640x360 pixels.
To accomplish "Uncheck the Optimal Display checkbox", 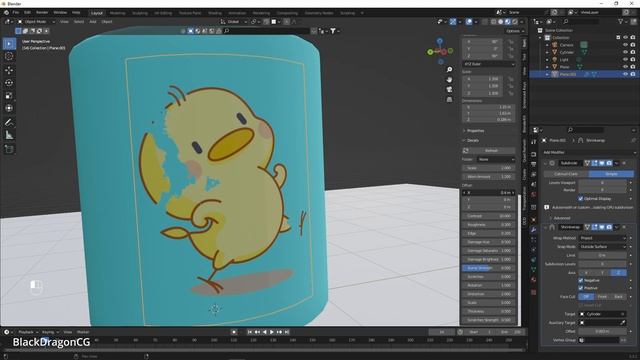I will (581, 198).
